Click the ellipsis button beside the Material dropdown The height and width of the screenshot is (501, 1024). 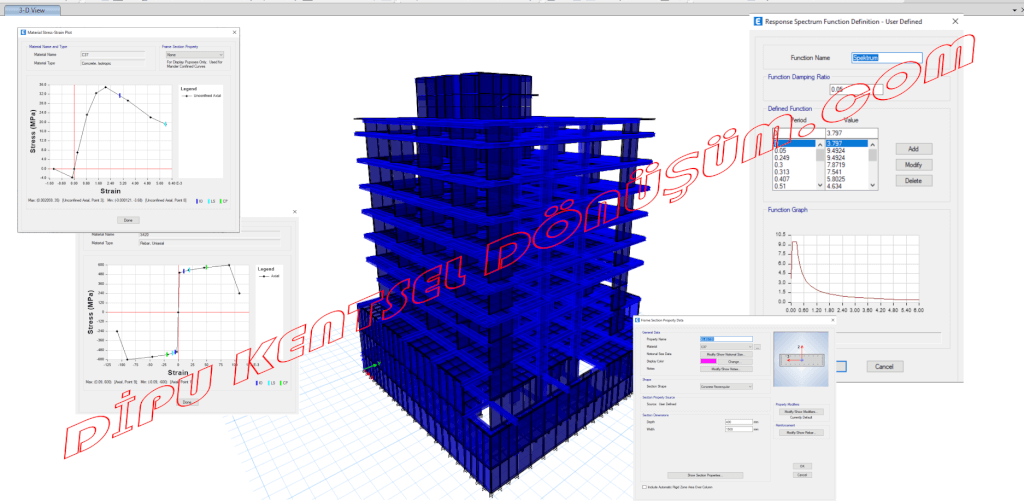point(758,347)
